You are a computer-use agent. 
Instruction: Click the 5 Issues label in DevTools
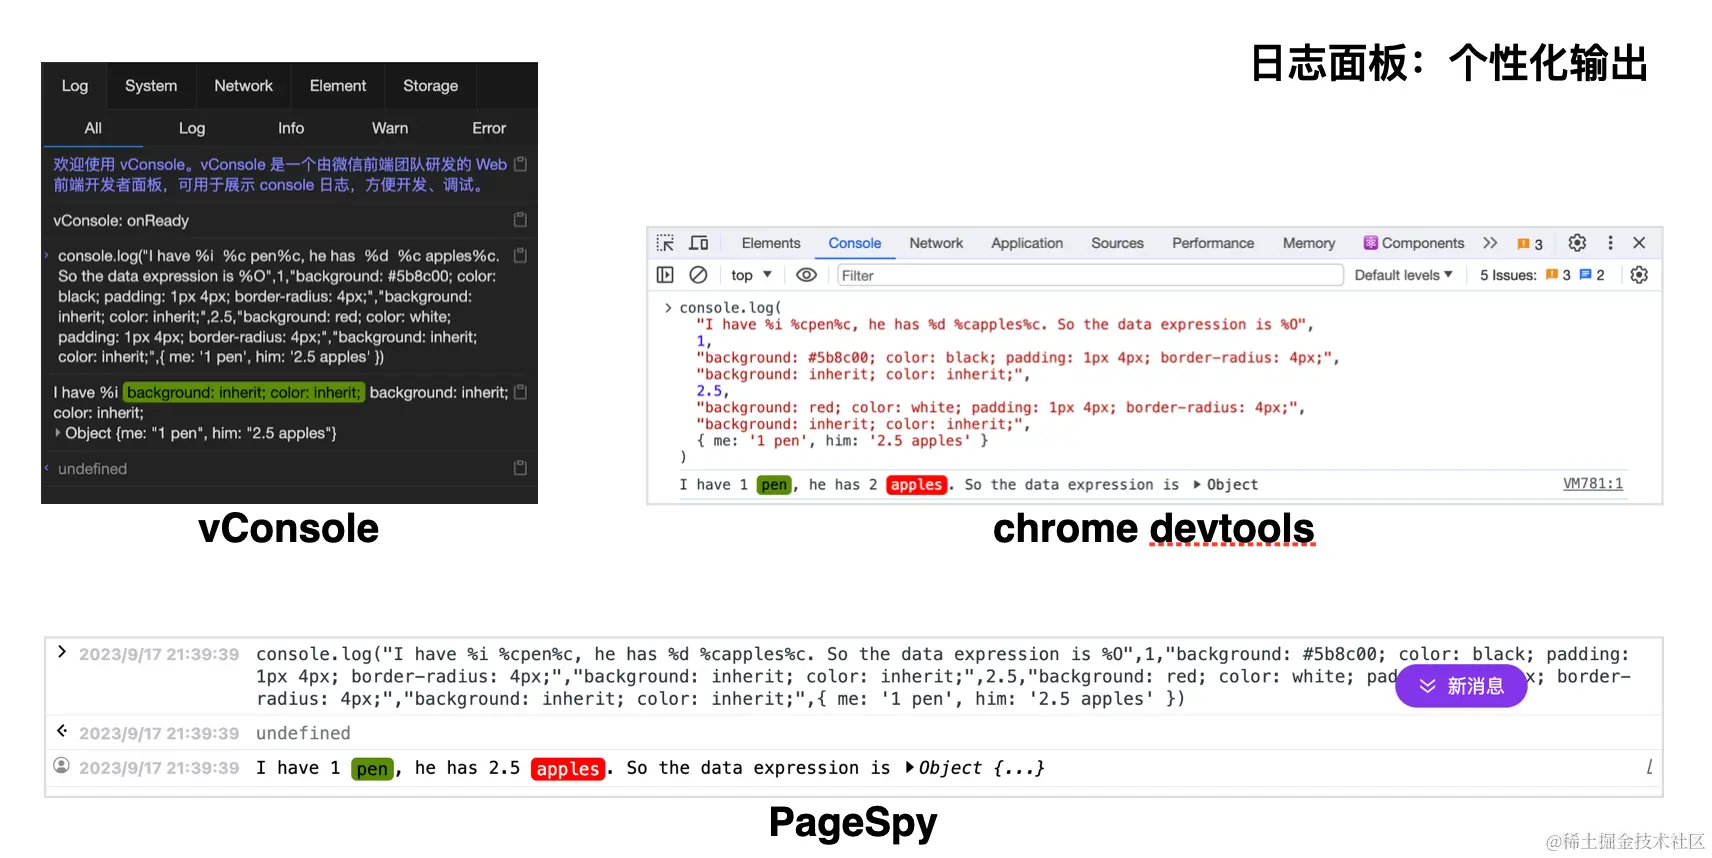pos(1508,275)
